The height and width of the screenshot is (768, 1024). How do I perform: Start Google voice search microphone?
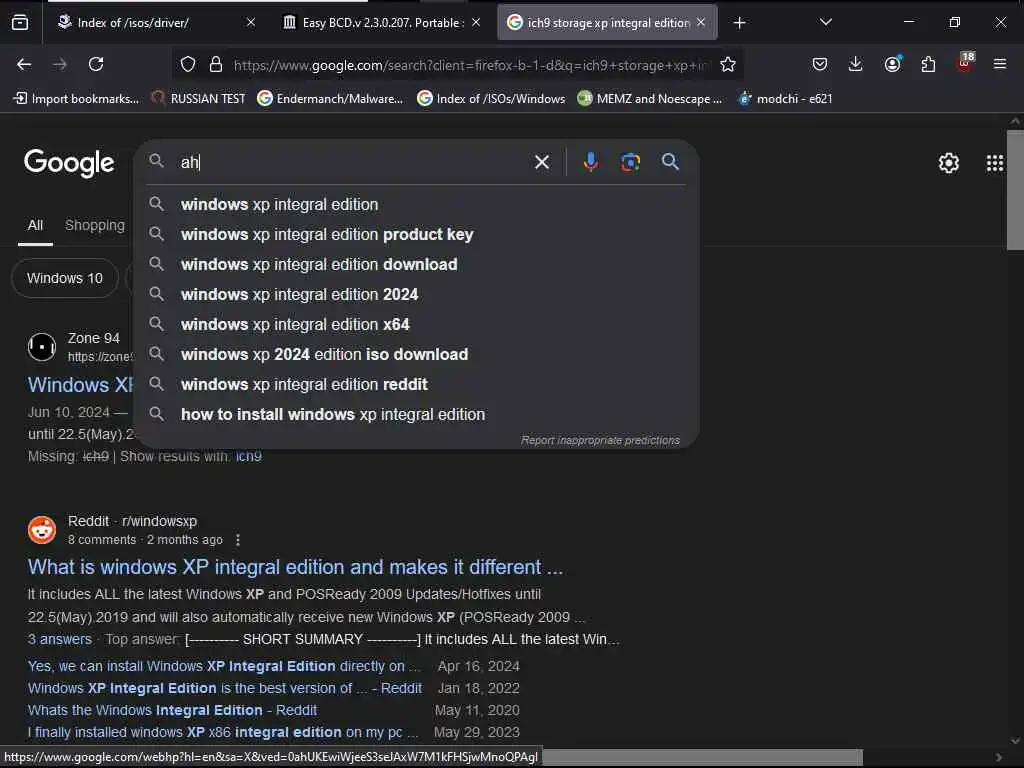click(x=590, y=162)
